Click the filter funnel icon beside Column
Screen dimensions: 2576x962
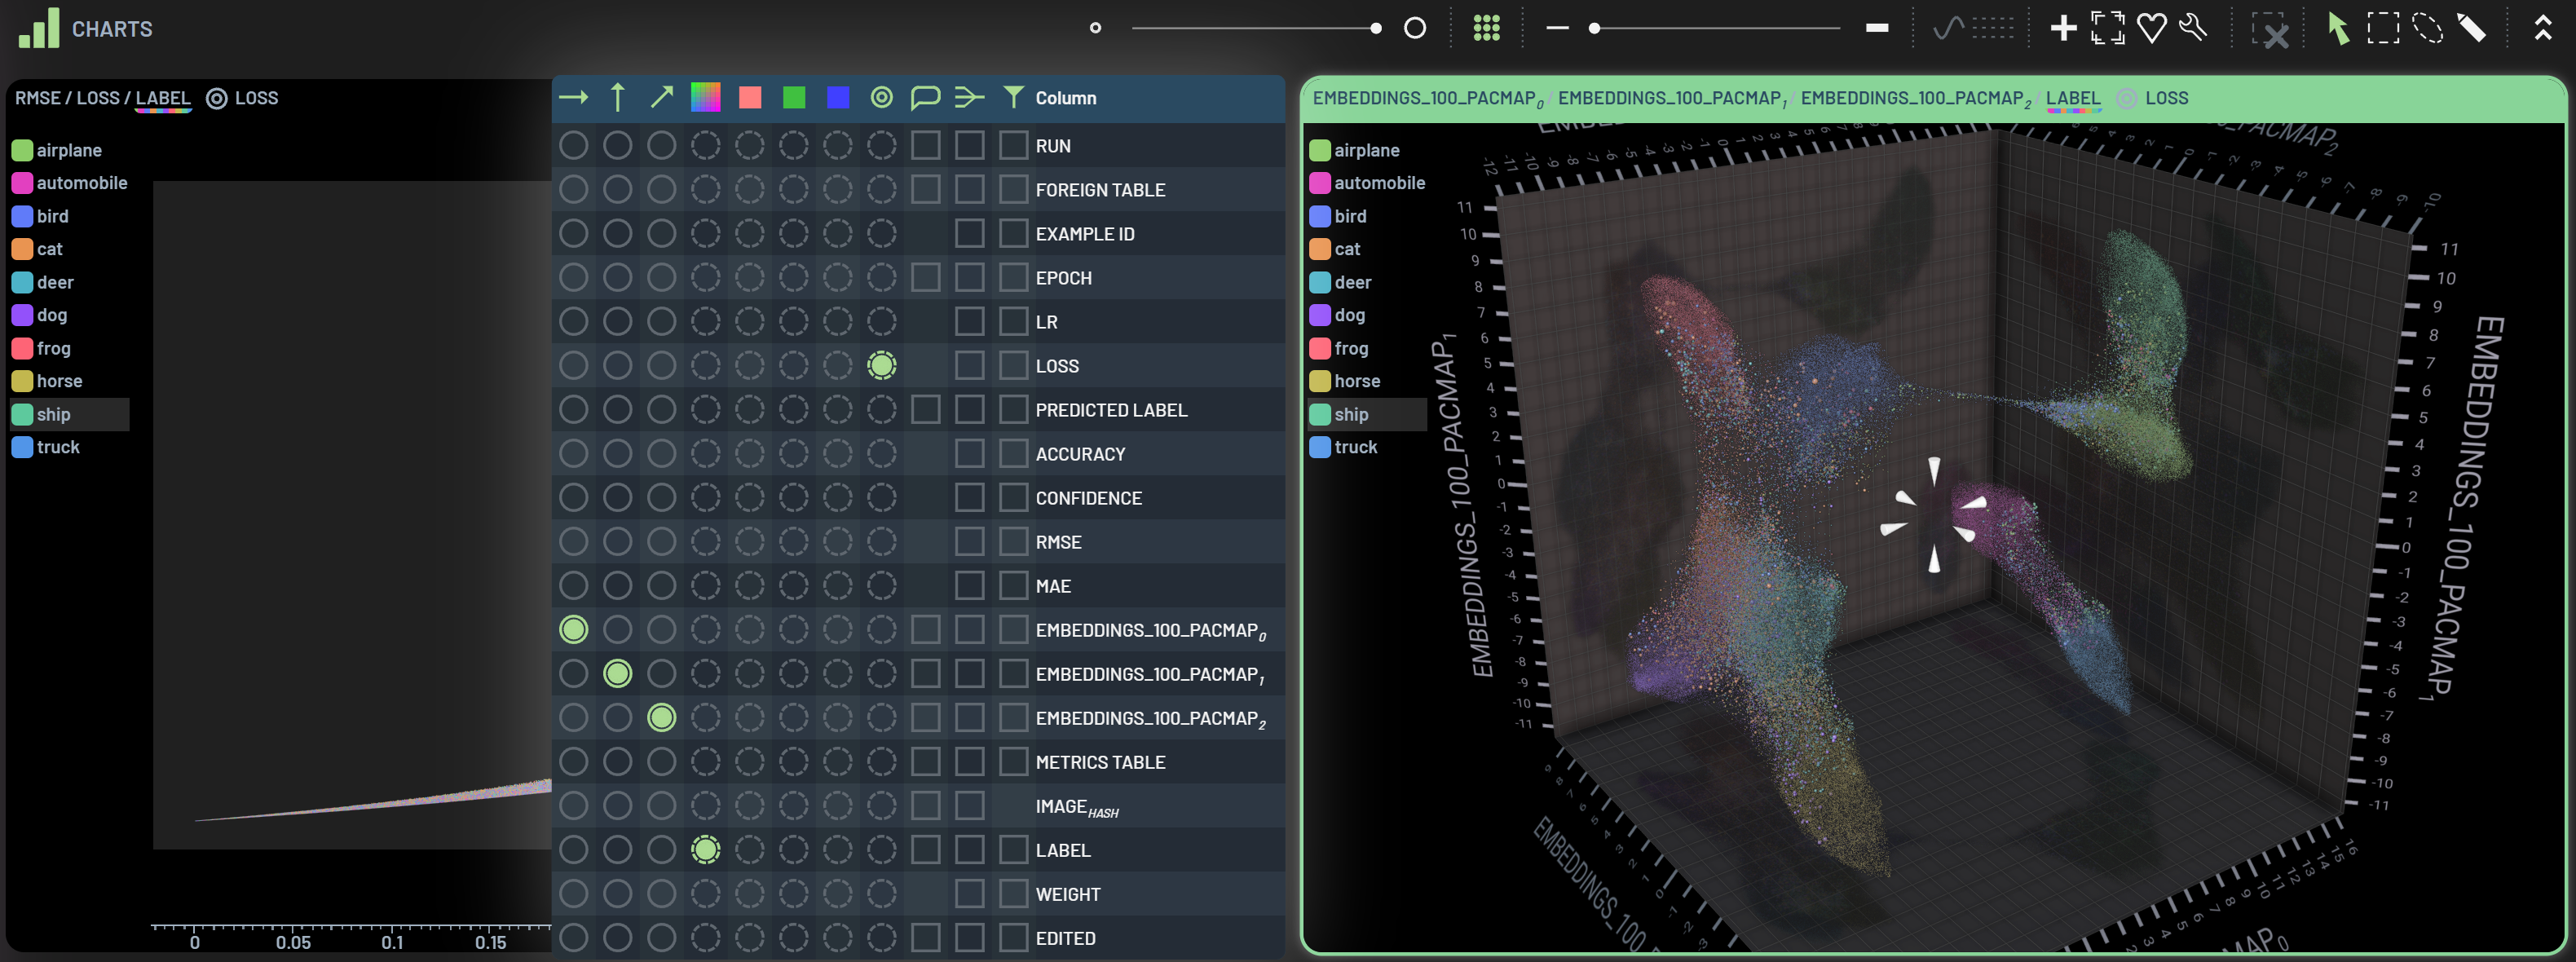pyautogui.click(x=1013, y=97)
